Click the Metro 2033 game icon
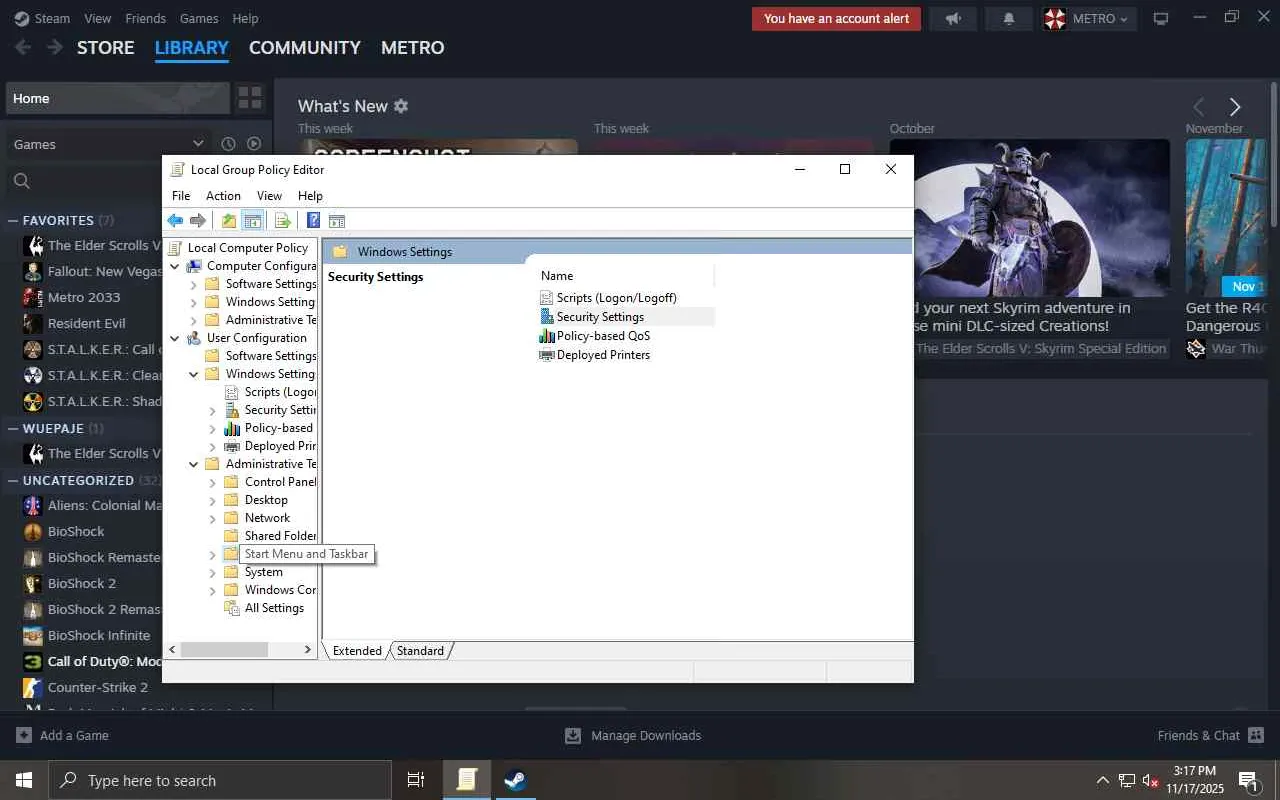1280x800 pixels. pos(33,297)
